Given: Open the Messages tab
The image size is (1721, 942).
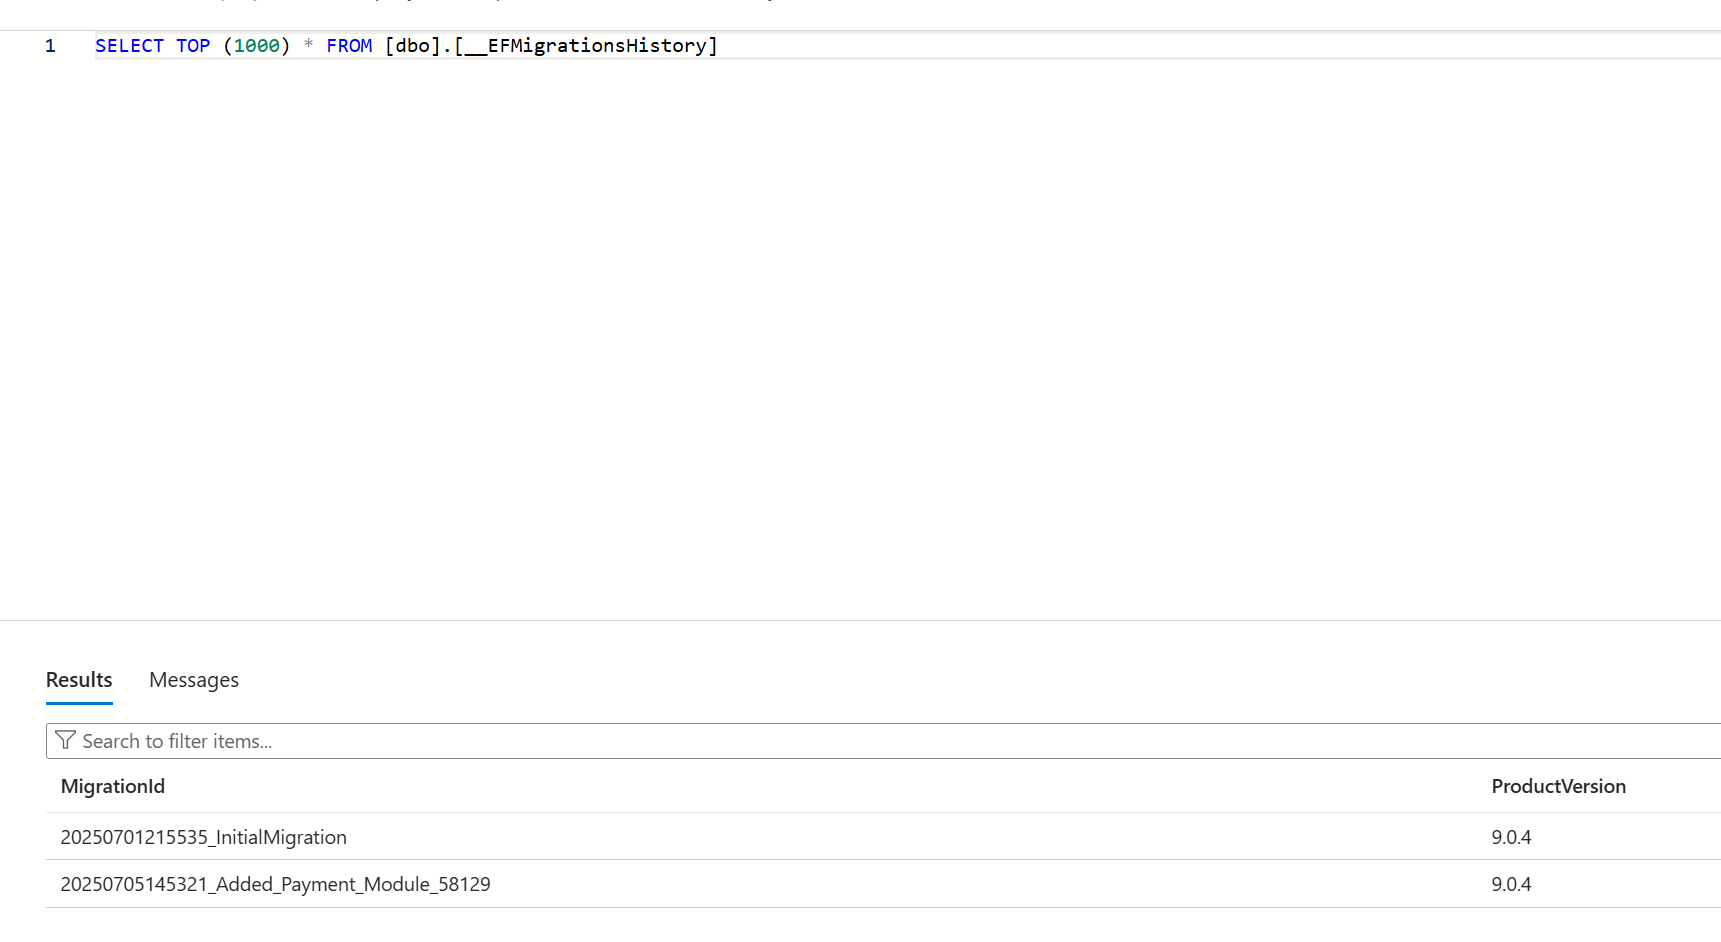Looking at the screenshot, I should pyautogui.click(x=194, y=680).
